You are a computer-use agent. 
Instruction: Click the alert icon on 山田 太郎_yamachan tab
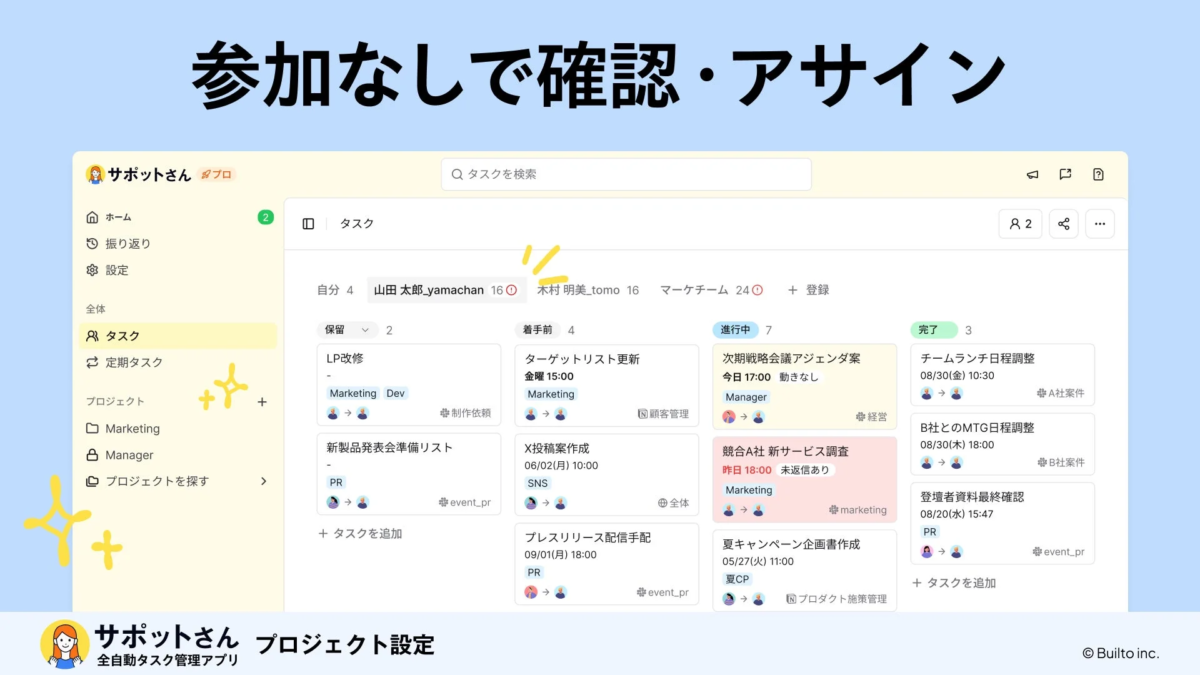(510, 289)
